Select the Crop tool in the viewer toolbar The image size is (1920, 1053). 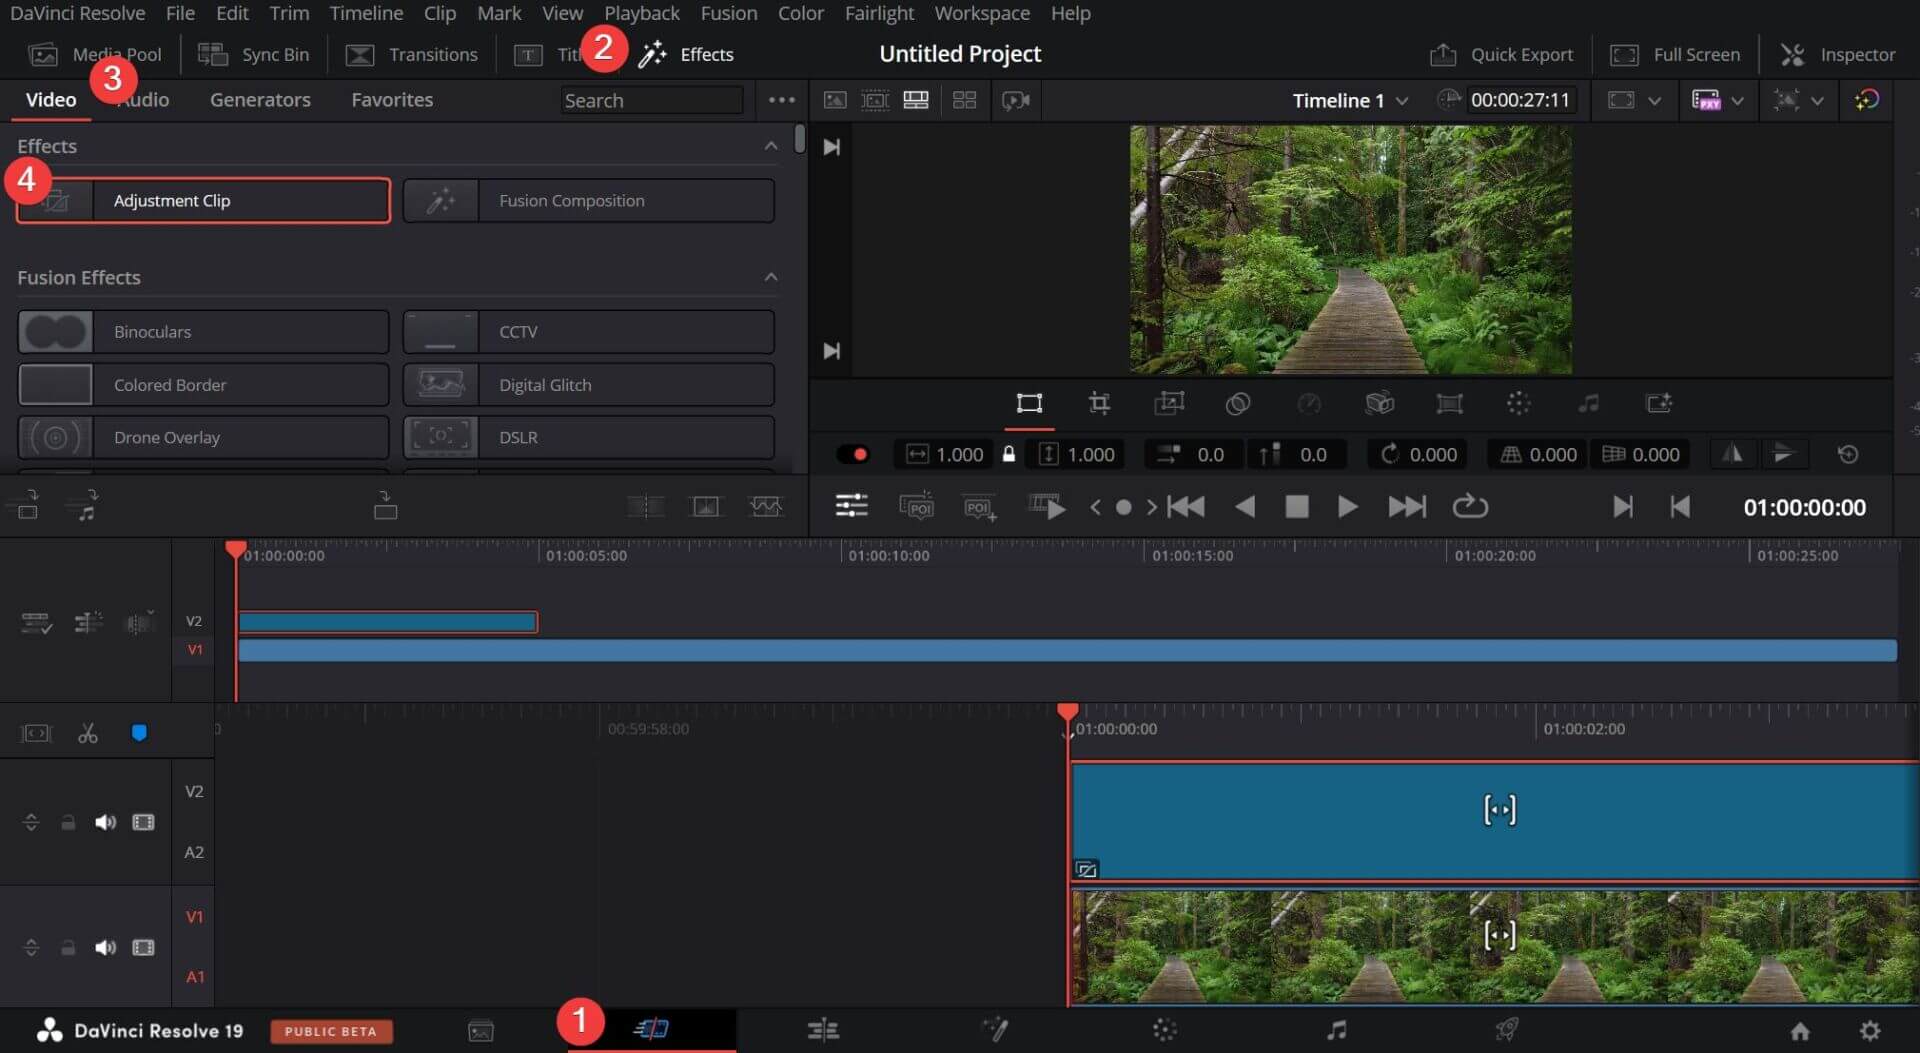click(1099, 404)
